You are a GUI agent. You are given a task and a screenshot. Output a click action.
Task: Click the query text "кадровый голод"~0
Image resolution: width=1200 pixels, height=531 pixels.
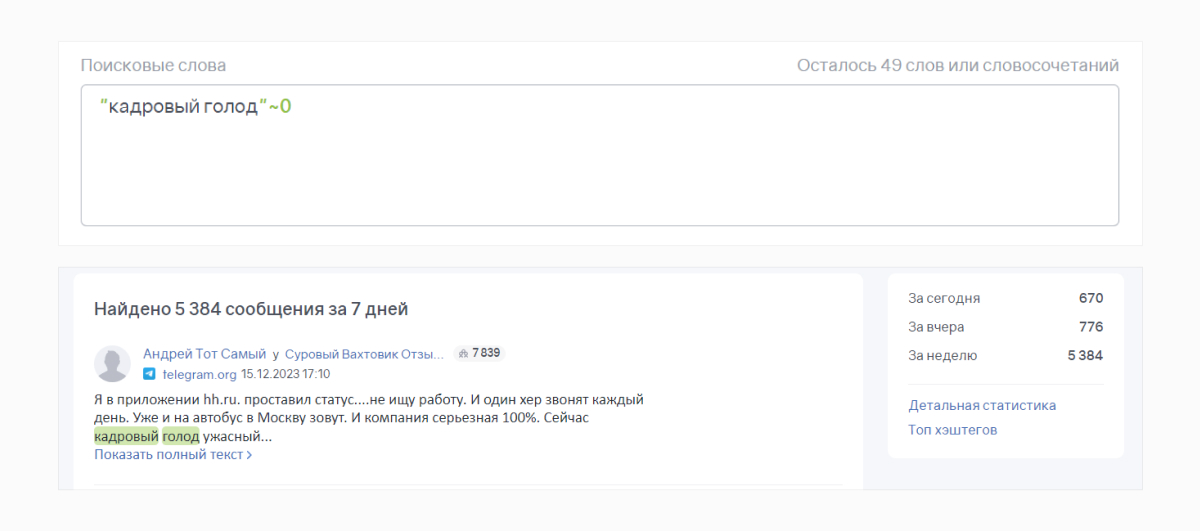click(195, 106)
